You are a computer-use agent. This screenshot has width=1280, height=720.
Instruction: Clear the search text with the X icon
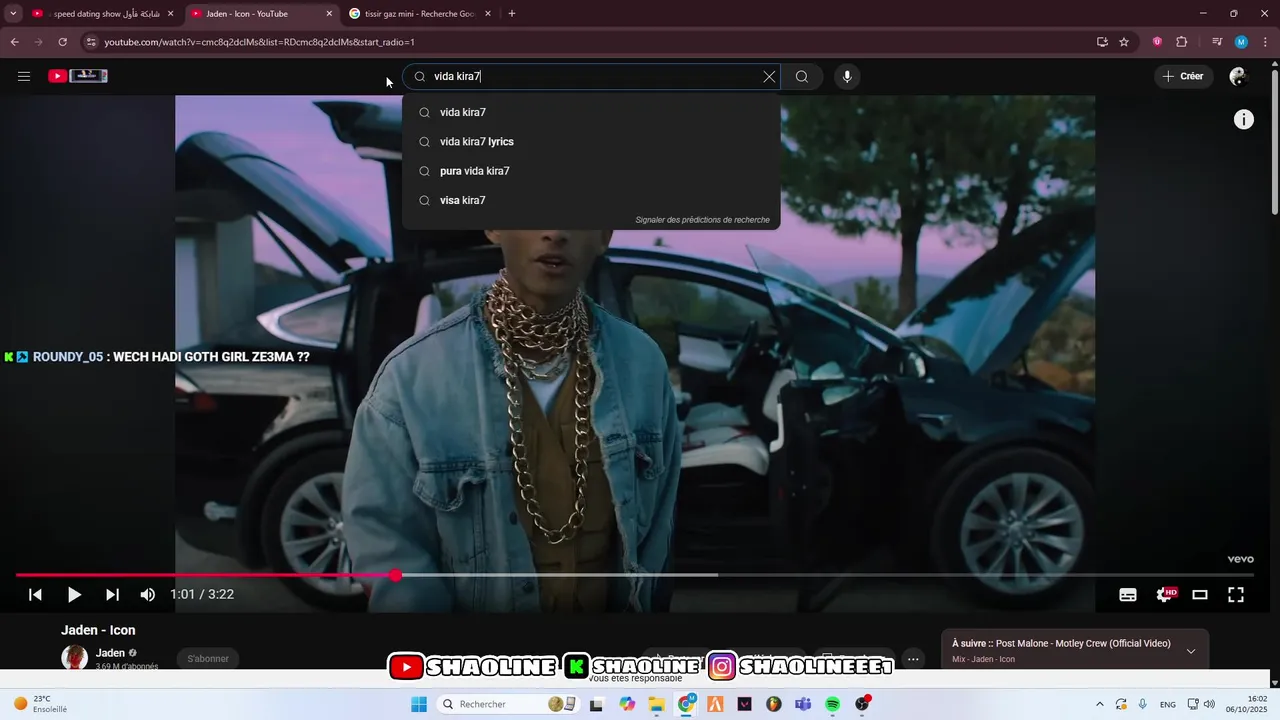pyautogui.click(x=769, y=77)
